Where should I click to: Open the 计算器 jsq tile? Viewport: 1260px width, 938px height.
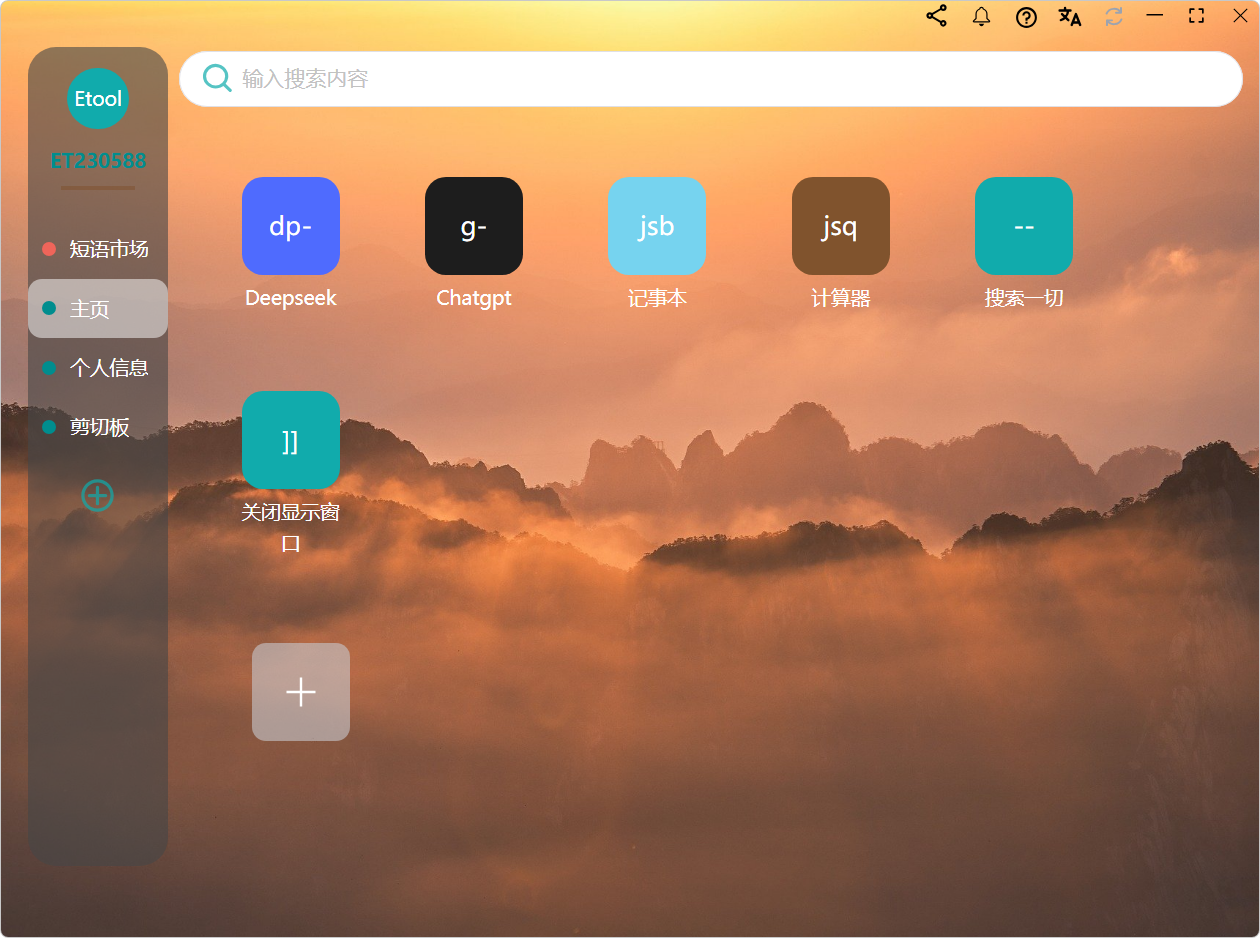pos(841,226)
